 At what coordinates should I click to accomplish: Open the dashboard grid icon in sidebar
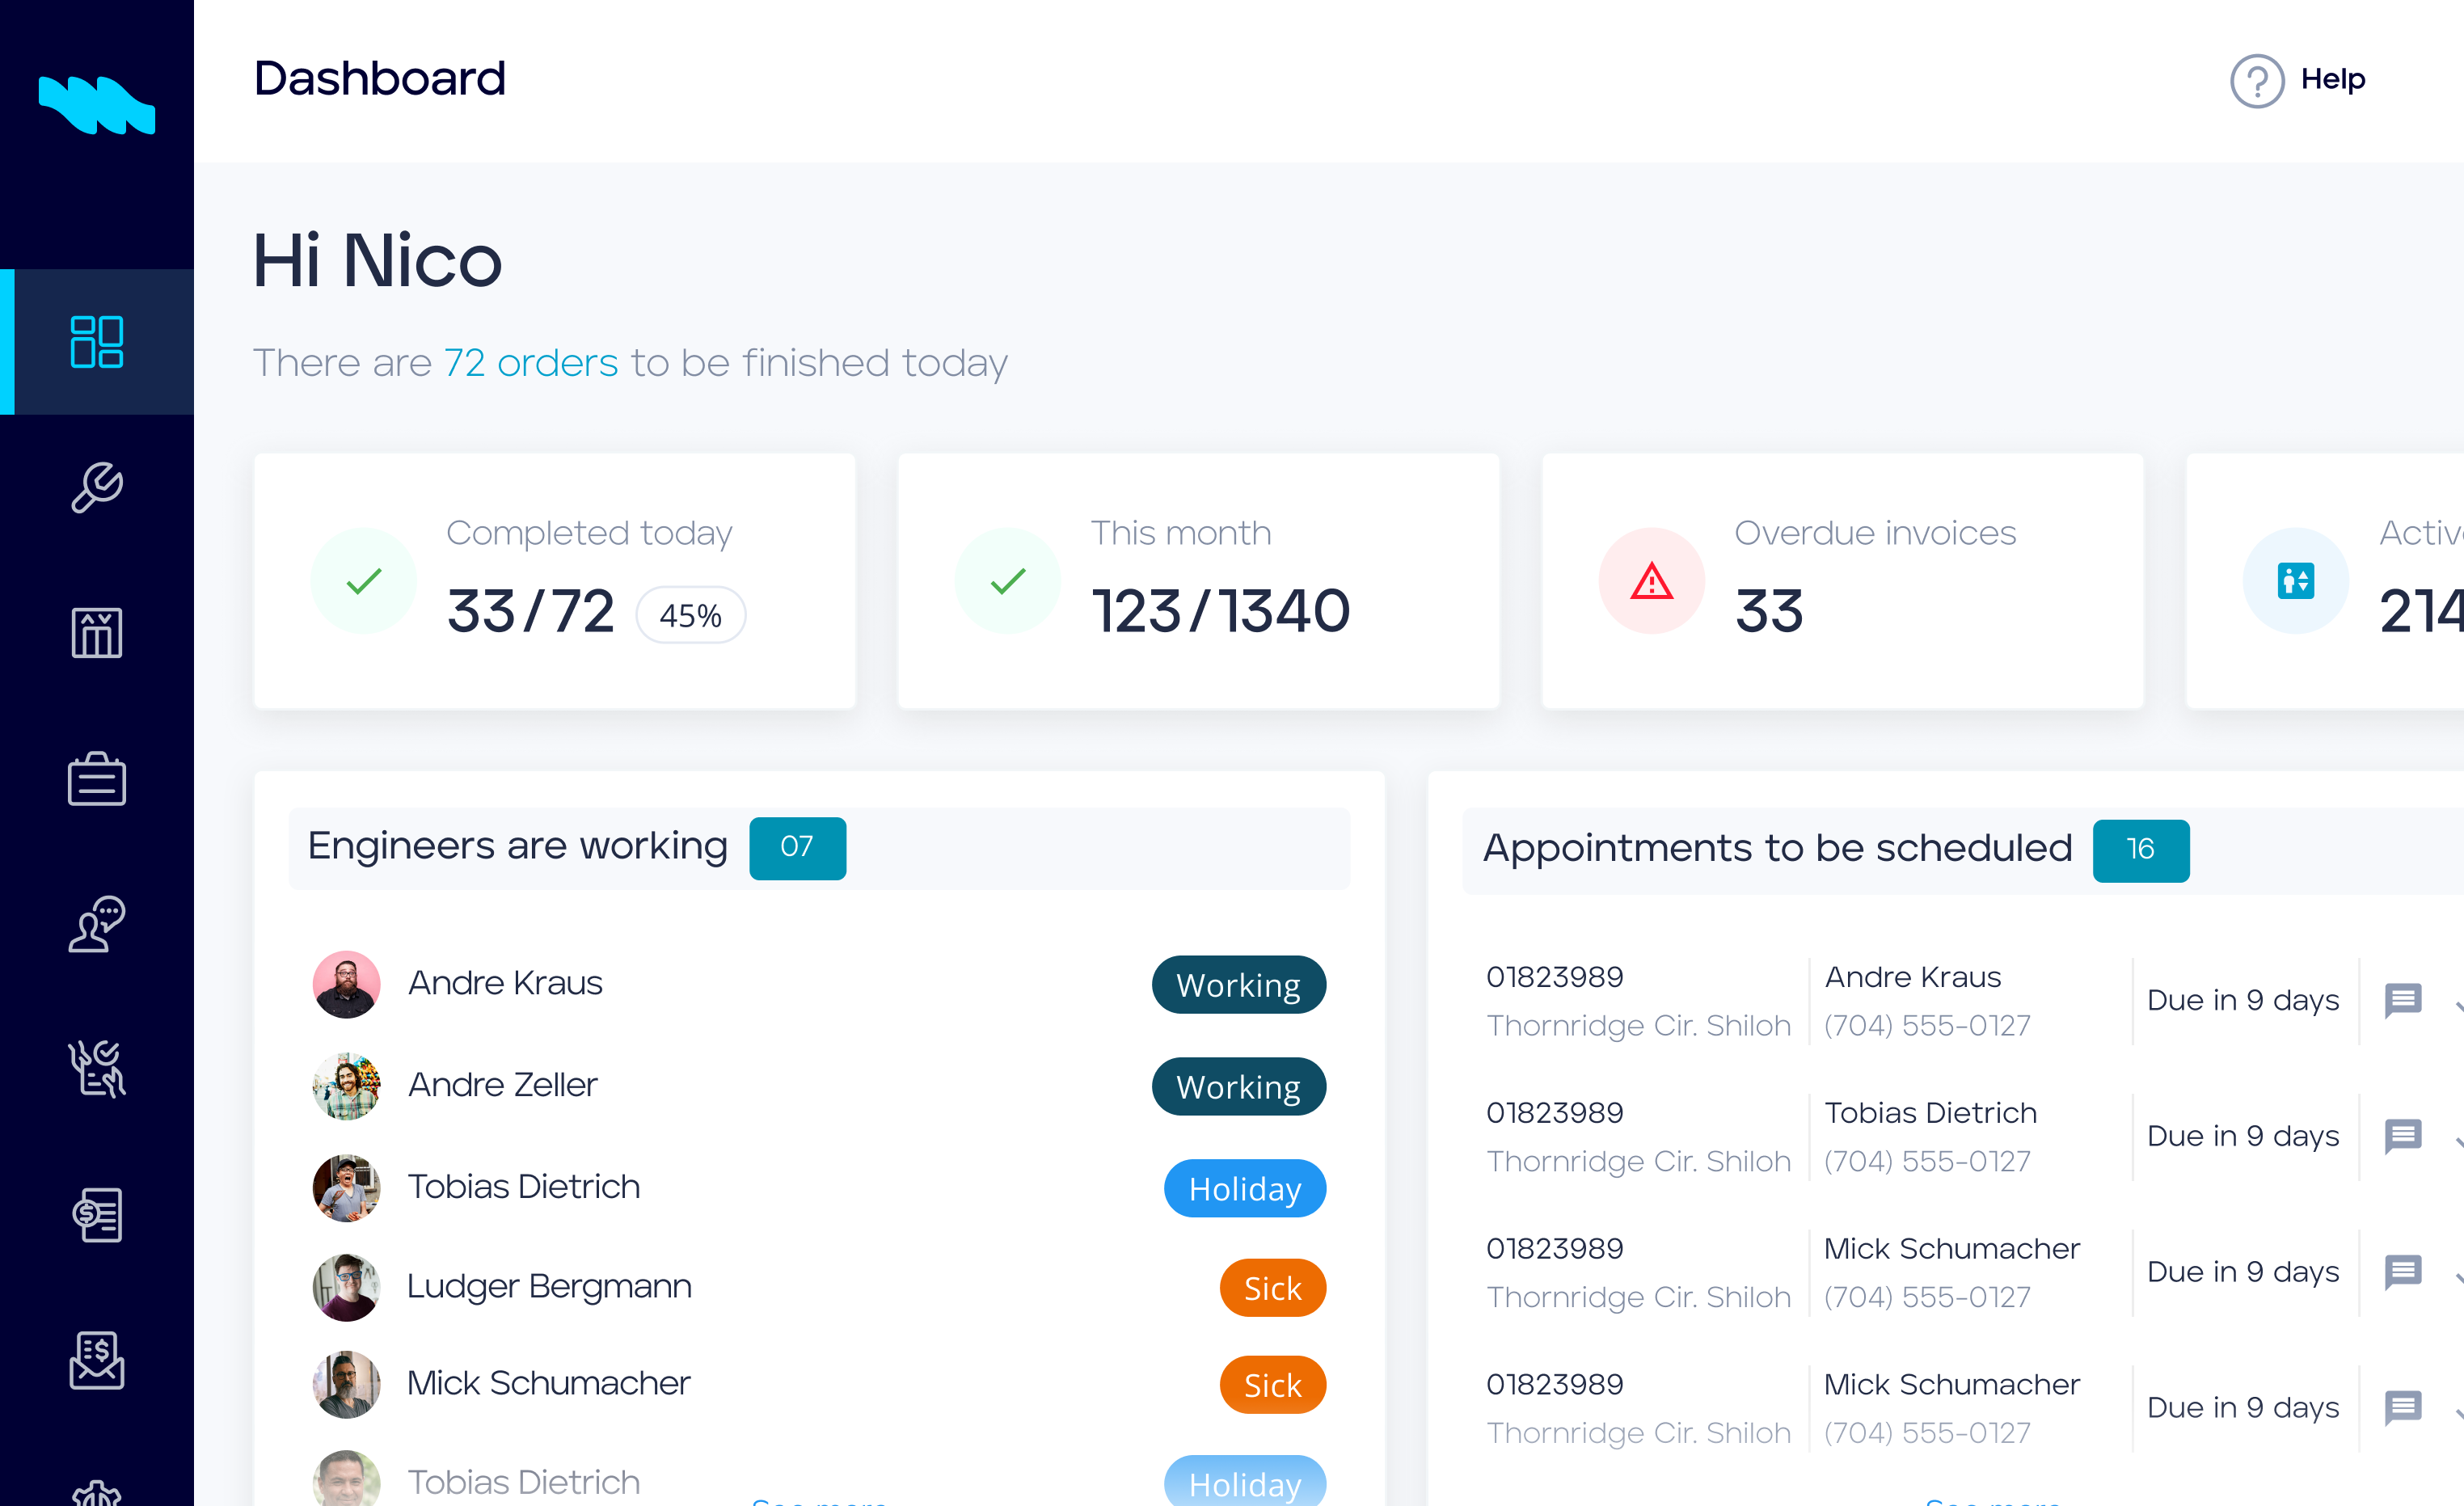click(97, 342)
